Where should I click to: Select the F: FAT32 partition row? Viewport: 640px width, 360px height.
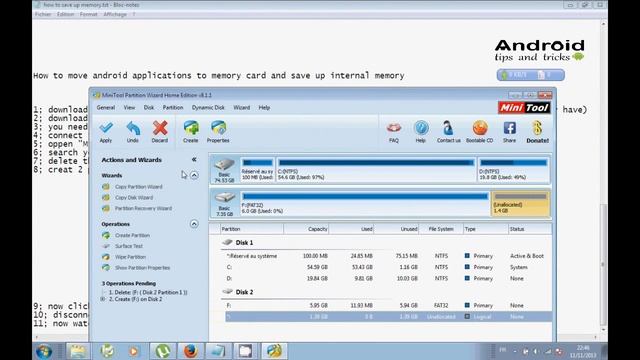(x=388, y=305)
